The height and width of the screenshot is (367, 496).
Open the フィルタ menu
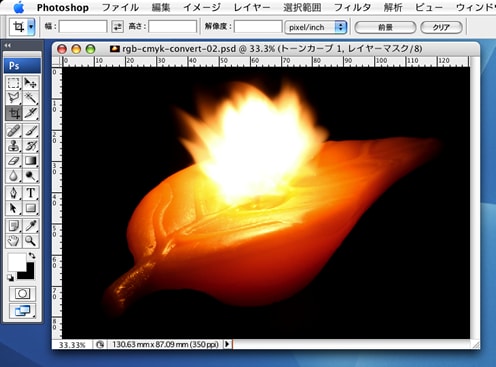pyautogui.click(x=352, y=7)
